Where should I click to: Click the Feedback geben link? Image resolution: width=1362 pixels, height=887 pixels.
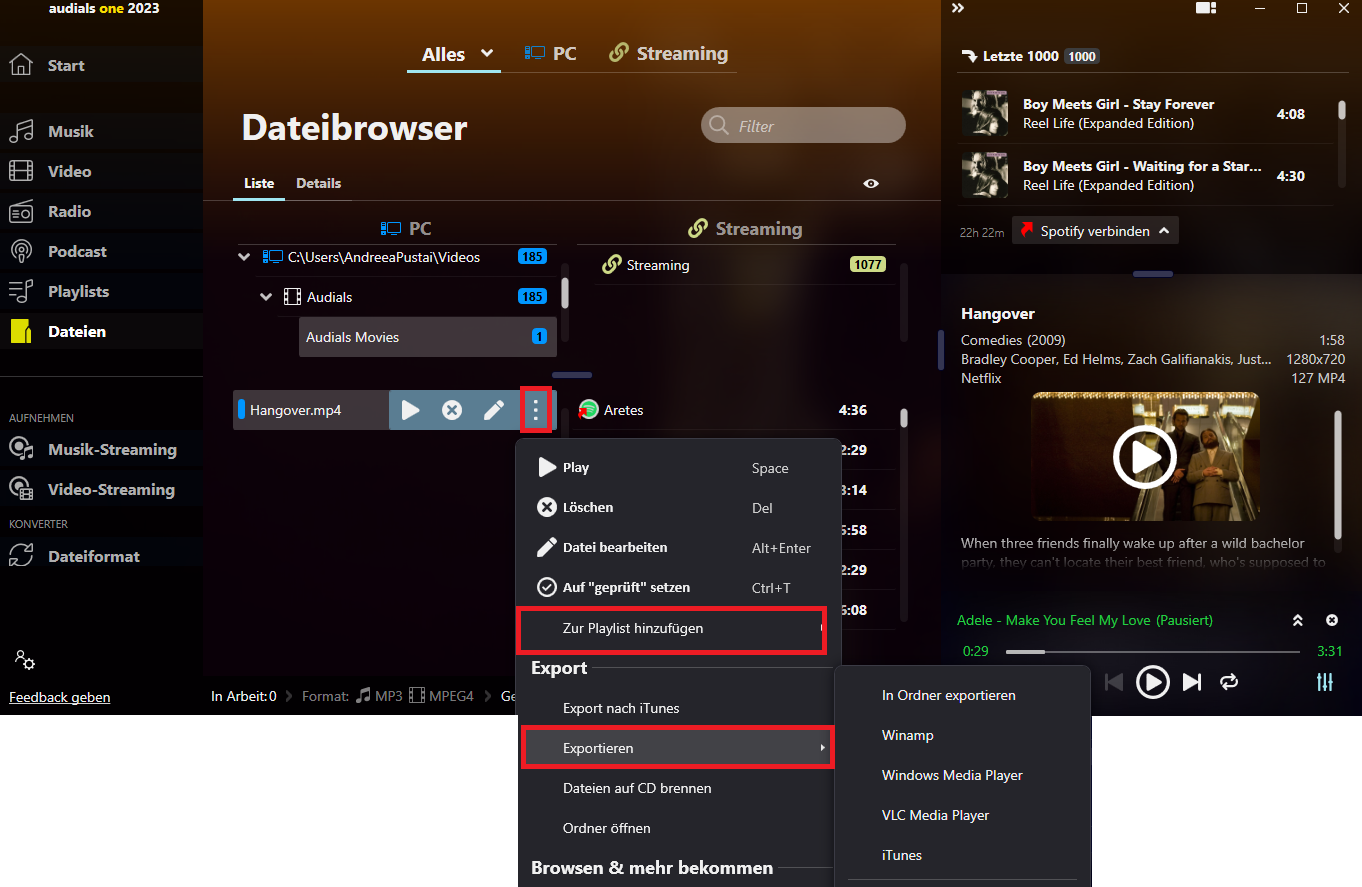(59, 698)
